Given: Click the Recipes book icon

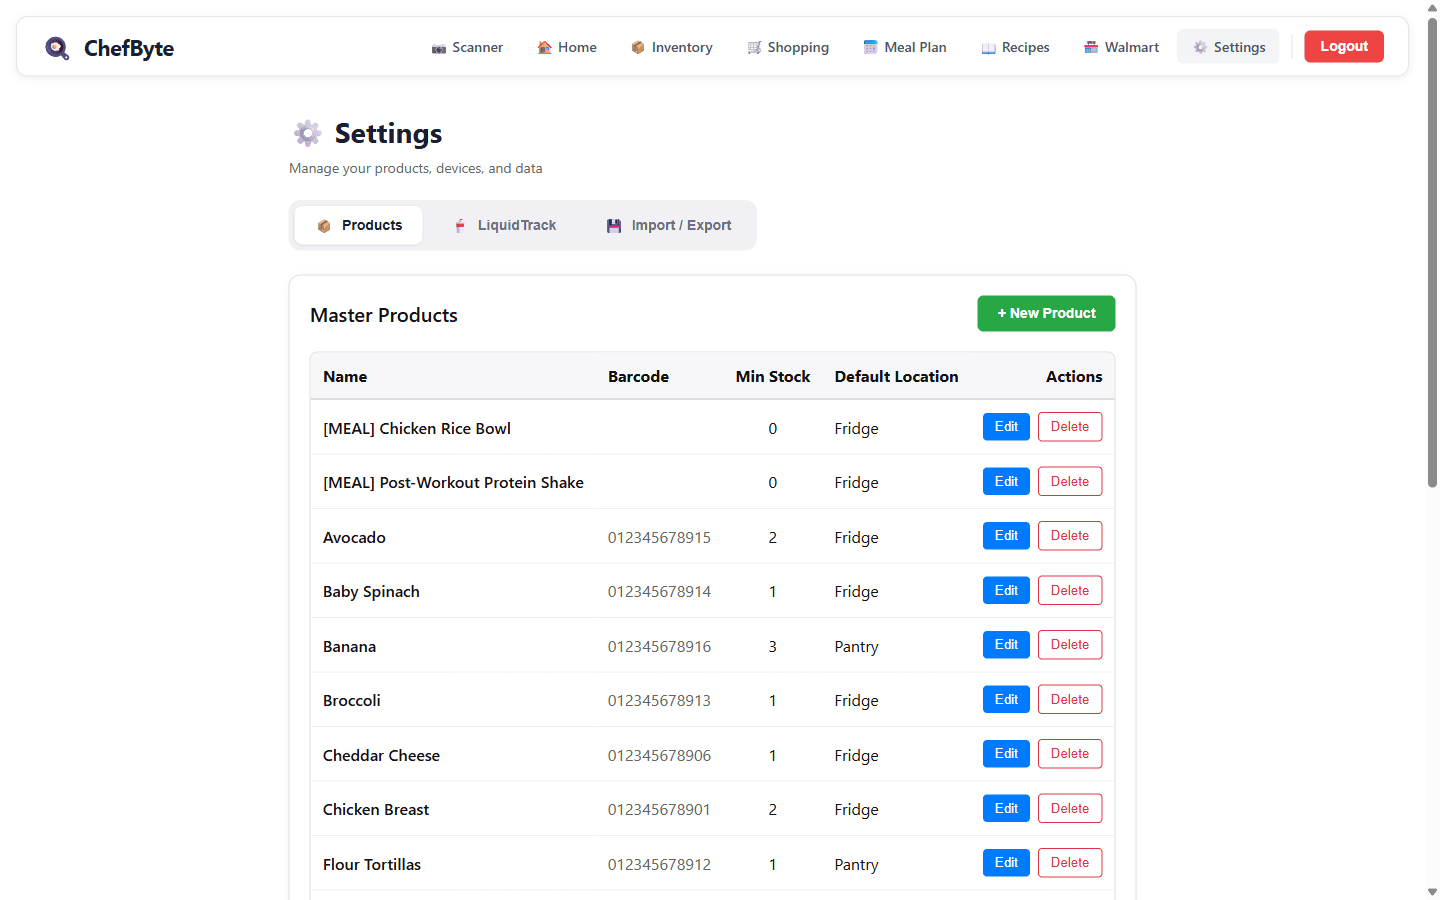Looking at the screenshot, I should click(987, 46).
